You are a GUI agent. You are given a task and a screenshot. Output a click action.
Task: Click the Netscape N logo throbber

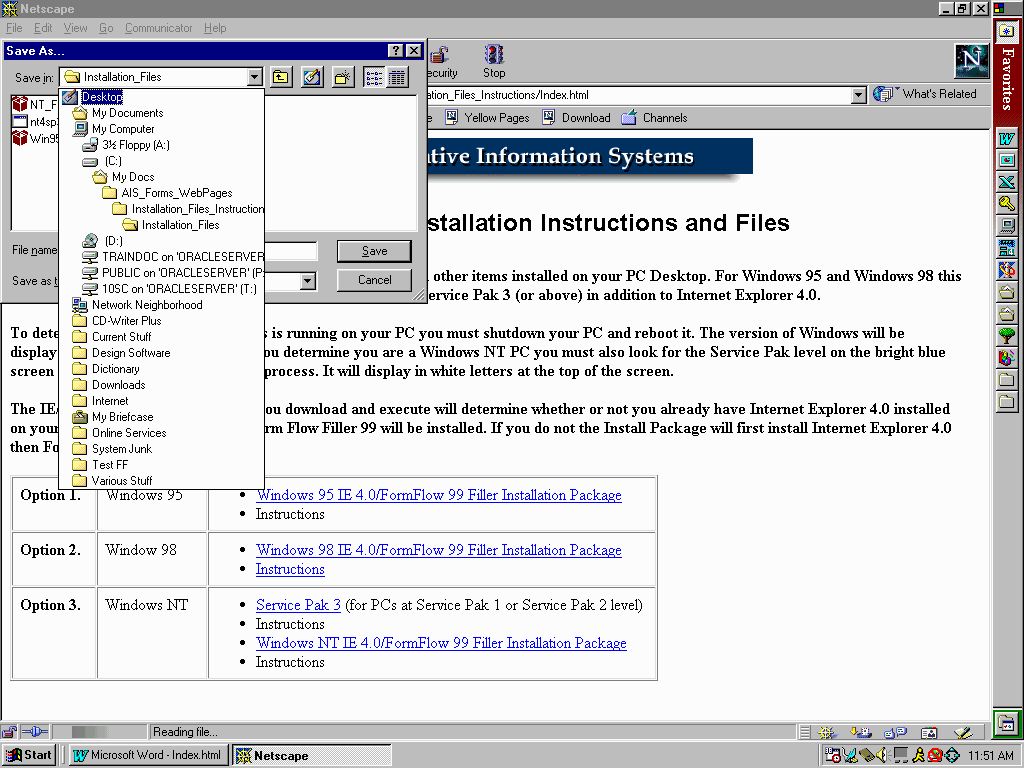[971, 61]
